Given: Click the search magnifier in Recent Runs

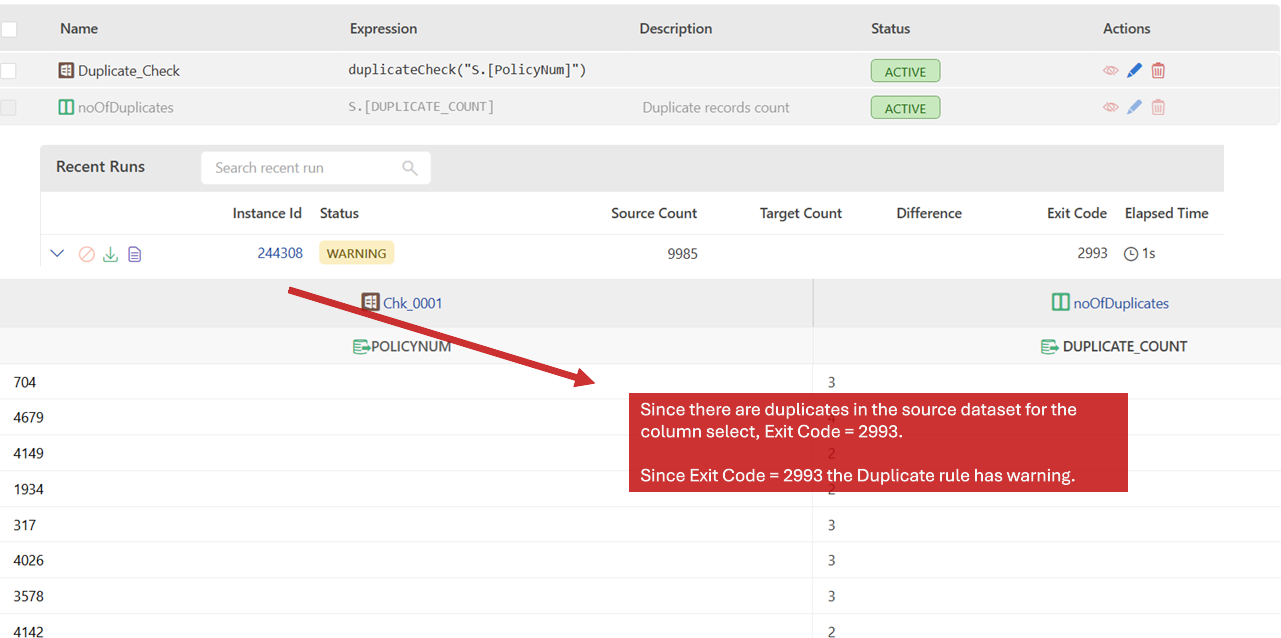Looking at the screenshot, I should (410, 168).
